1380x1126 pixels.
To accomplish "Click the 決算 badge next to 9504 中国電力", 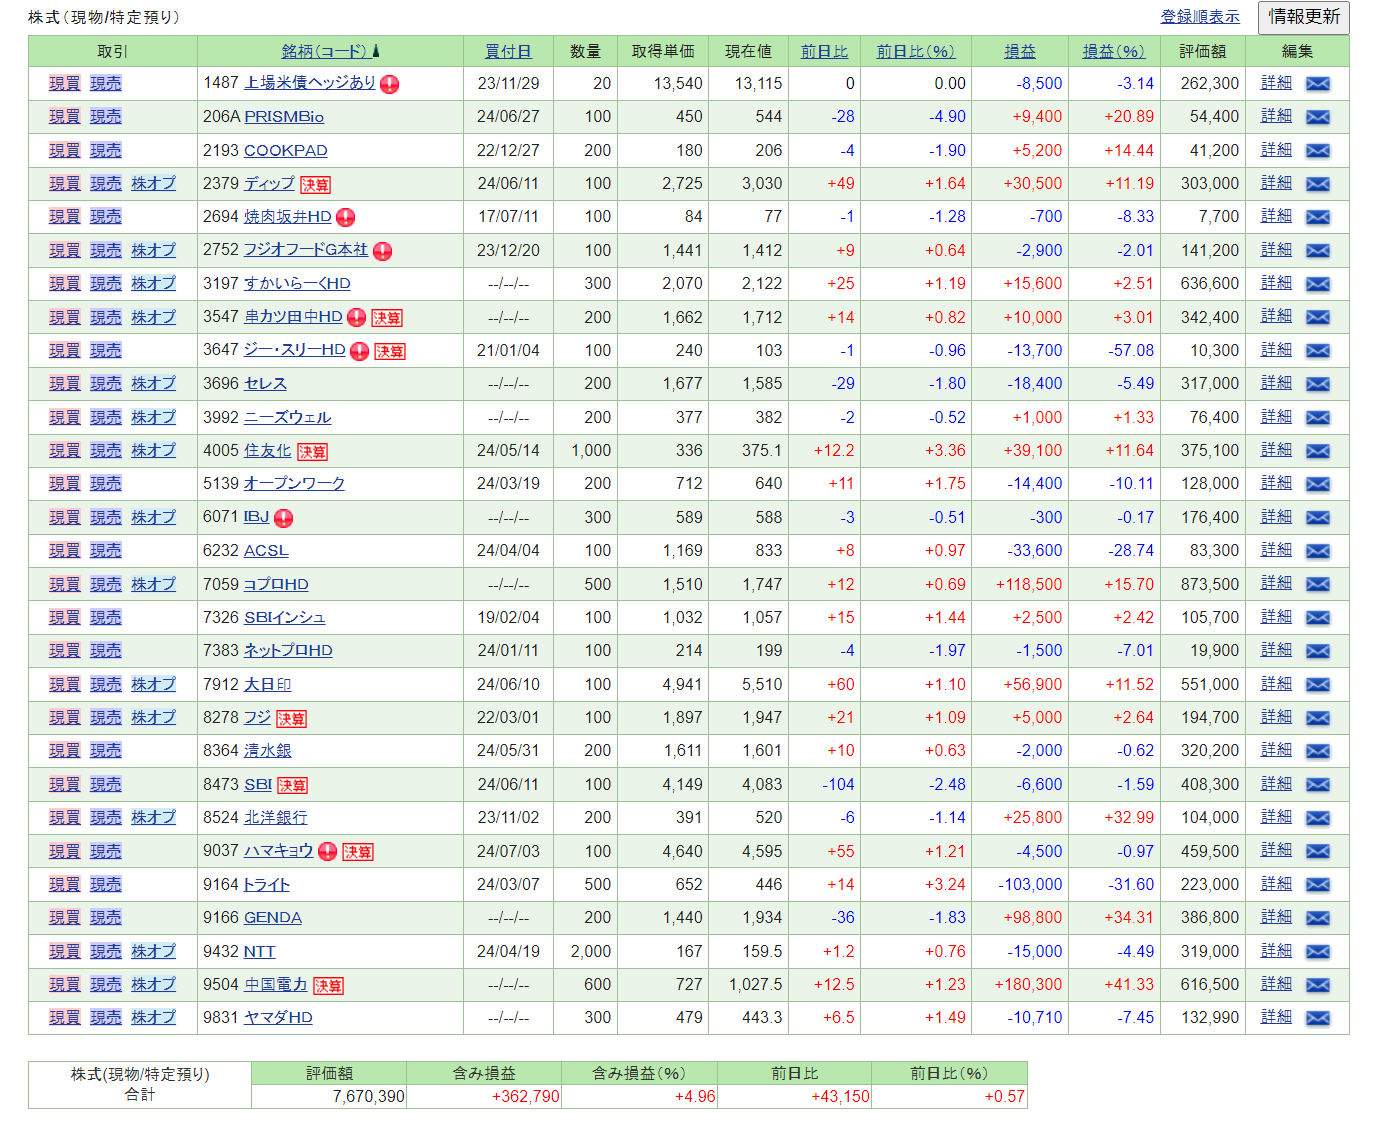I will coord(328,986).
